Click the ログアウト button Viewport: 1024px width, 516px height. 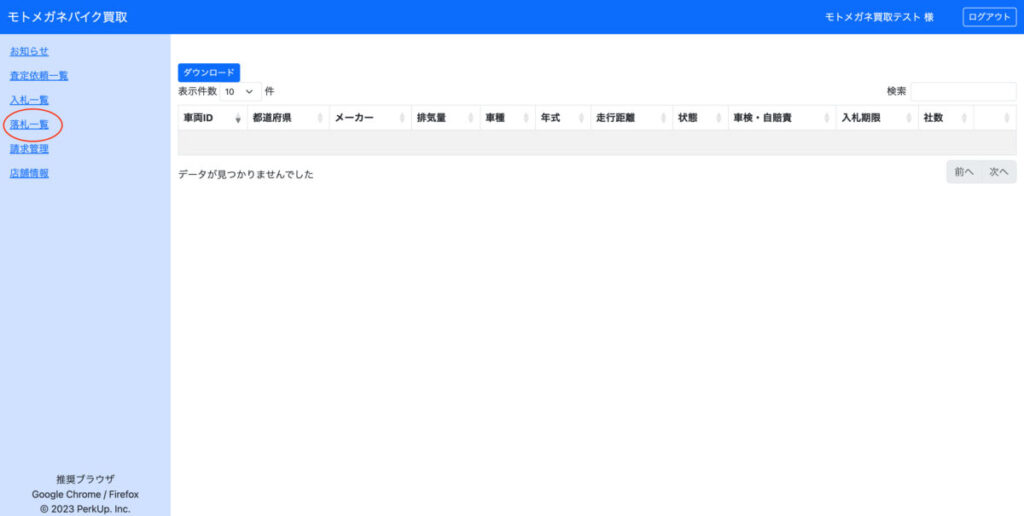click(989, 17)
